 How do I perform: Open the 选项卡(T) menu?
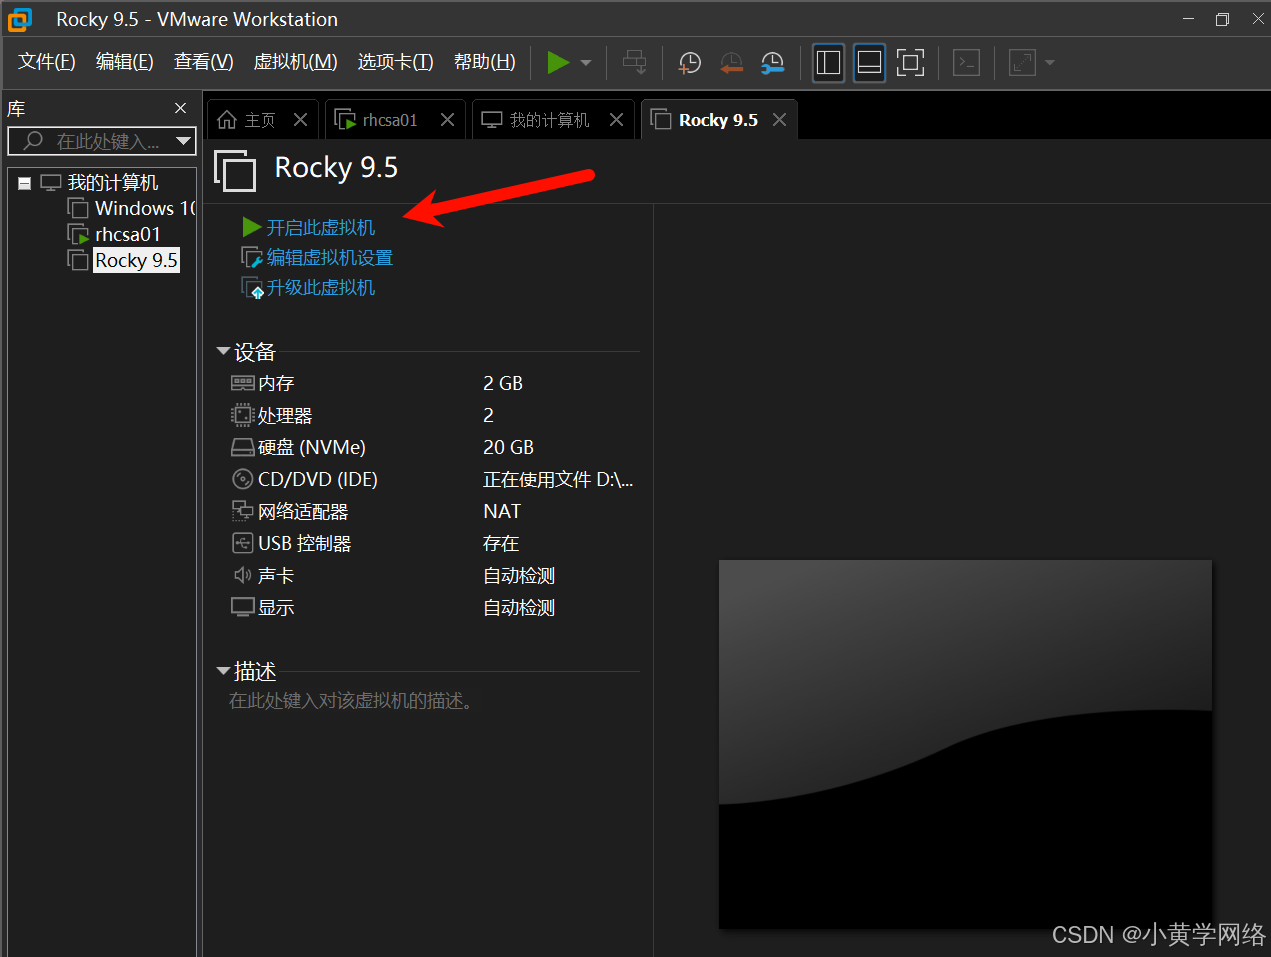point(396,62)
